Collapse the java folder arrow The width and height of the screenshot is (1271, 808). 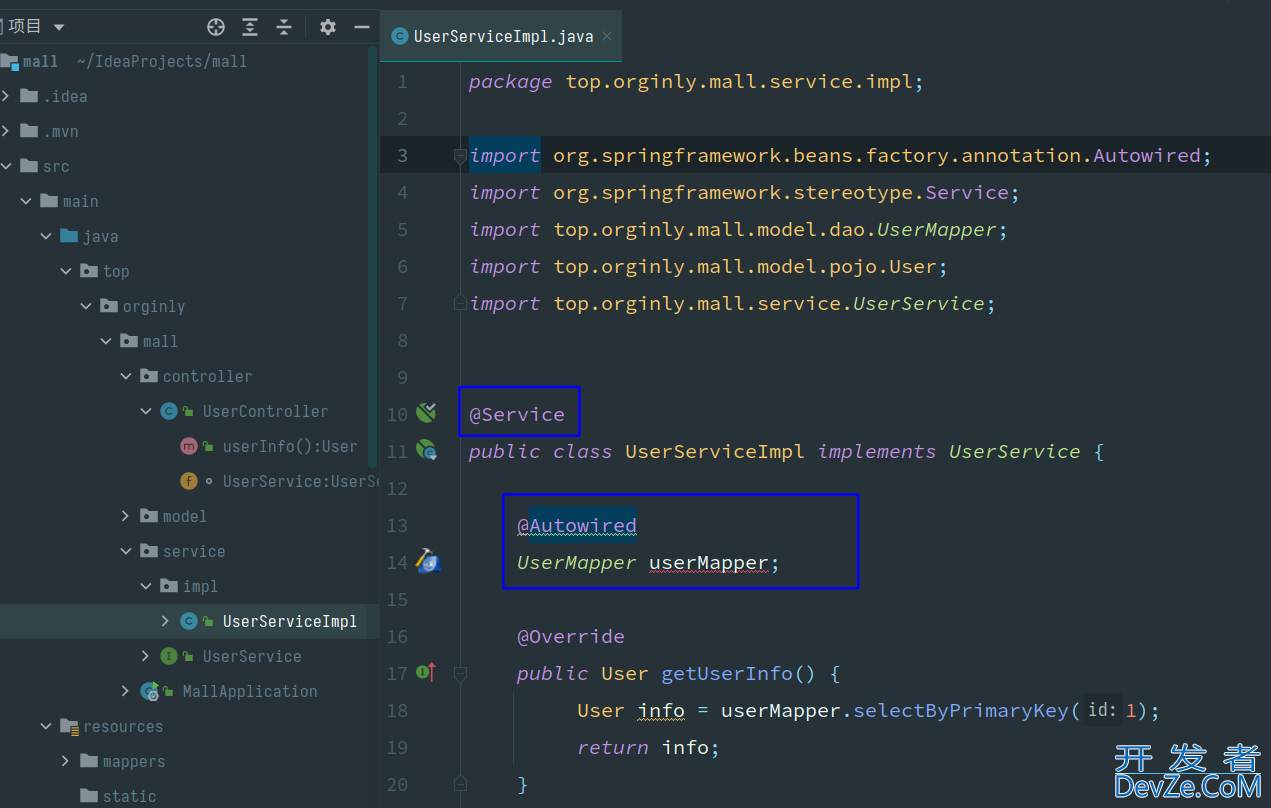click(46, 236)
